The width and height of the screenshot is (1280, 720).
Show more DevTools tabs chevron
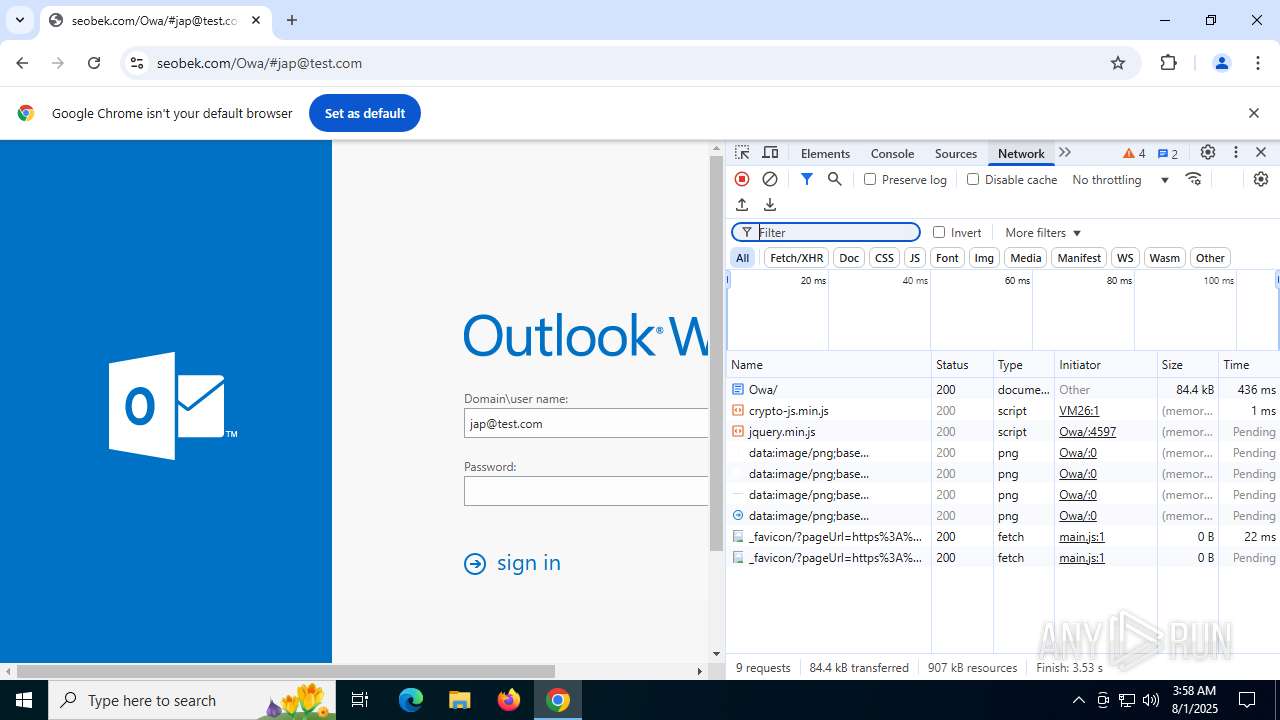(x=1065, y=153)
